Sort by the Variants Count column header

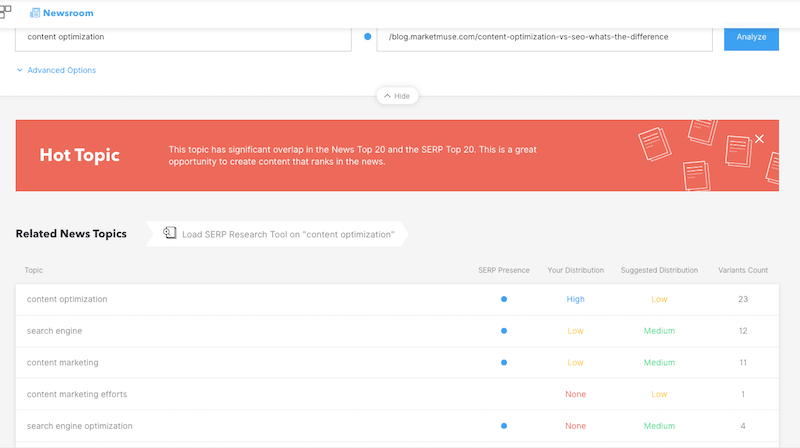pos(742,270)
